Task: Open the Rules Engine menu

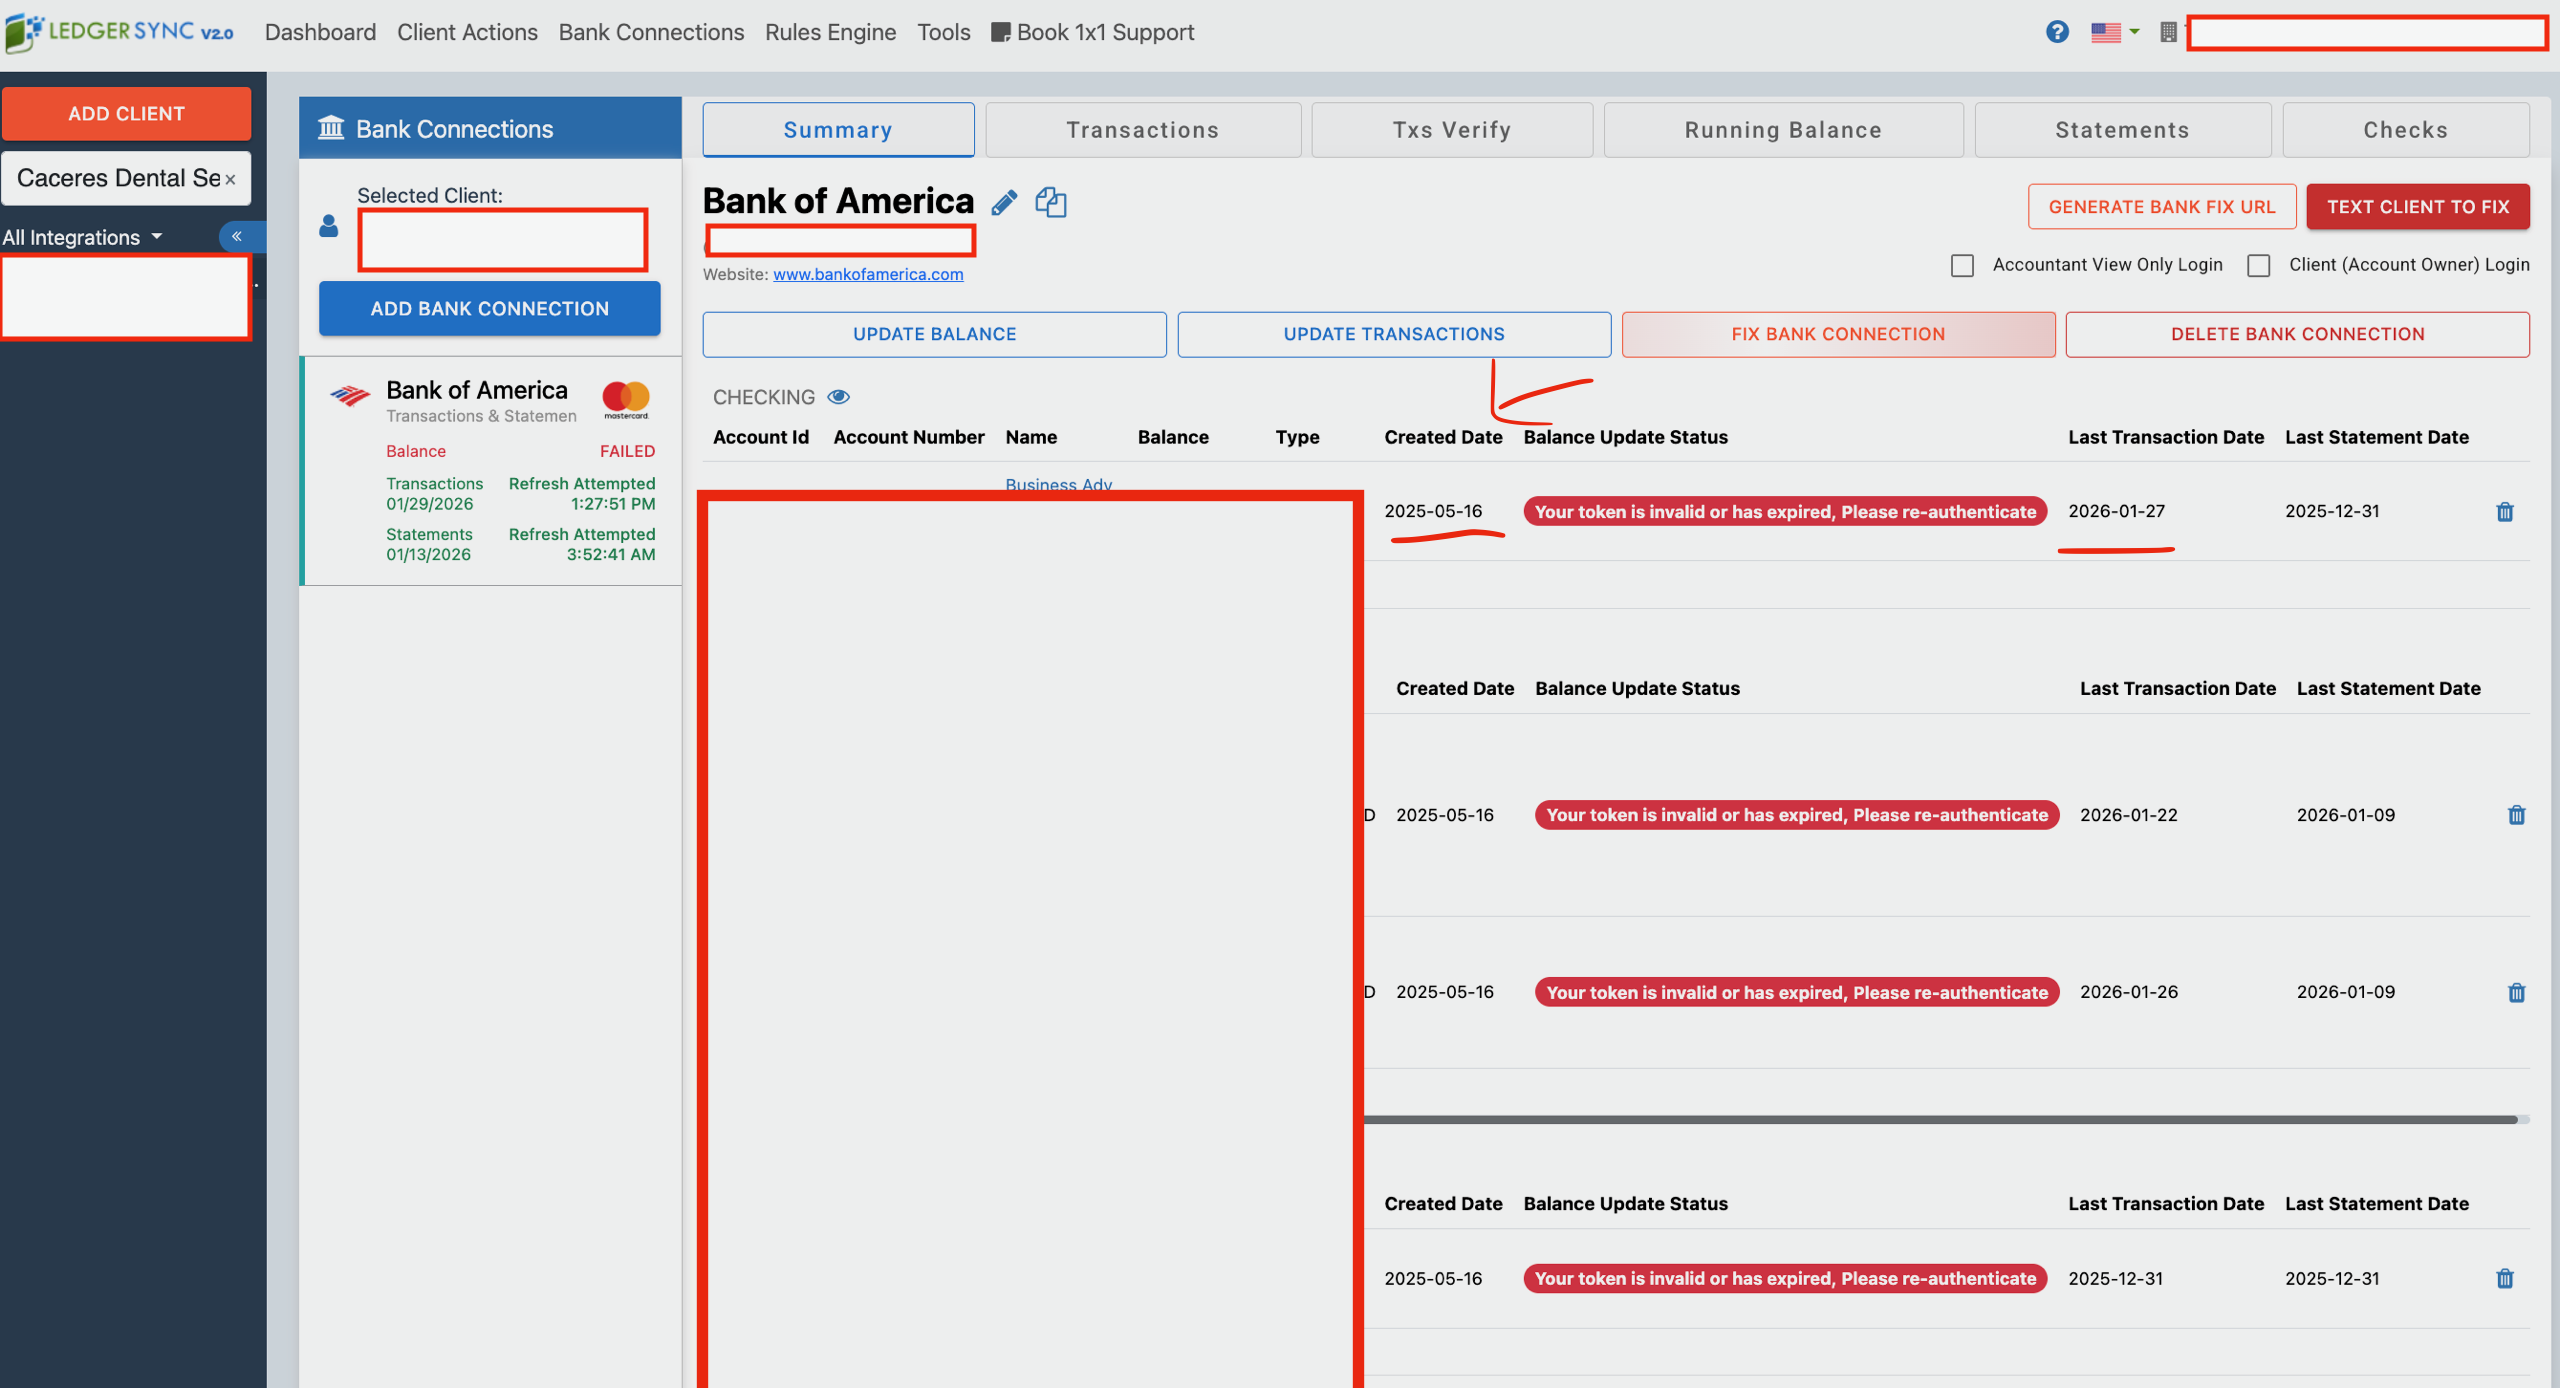Action: 829,32
